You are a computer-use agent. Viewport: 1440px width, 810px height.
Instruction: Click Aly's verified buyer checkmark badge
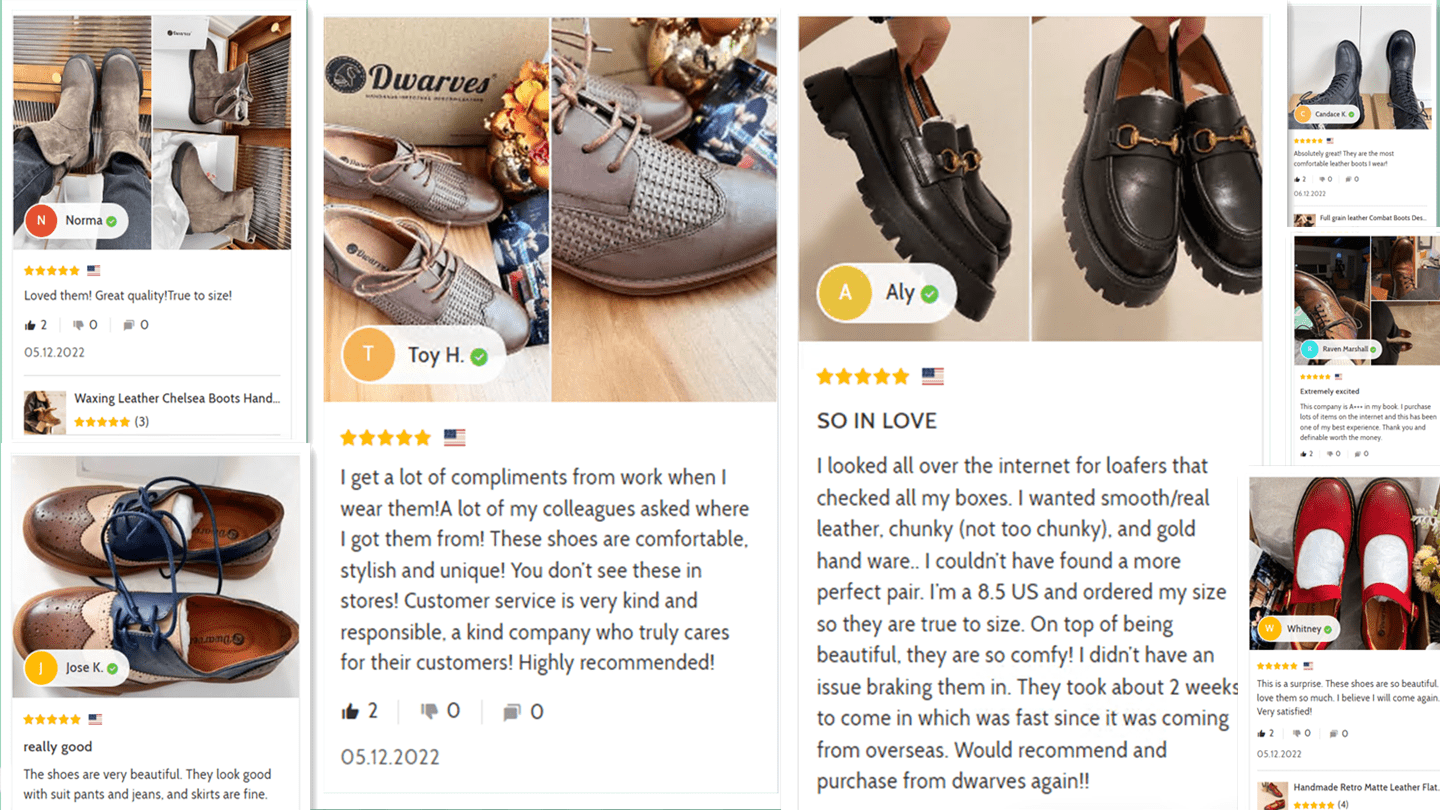point(930,293)
